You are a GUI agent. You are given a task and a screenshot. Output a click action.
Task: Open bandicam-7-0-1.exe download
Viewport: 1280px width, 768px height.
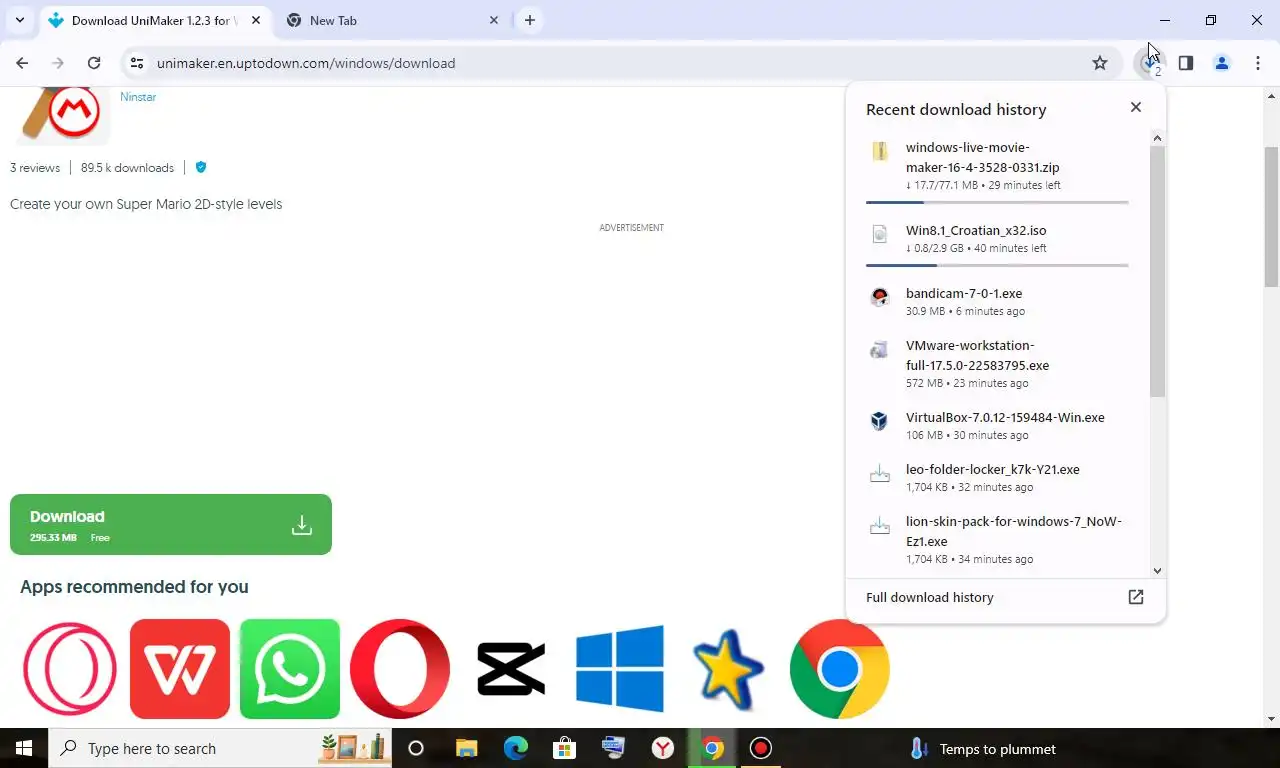click(x=997, y=301)
